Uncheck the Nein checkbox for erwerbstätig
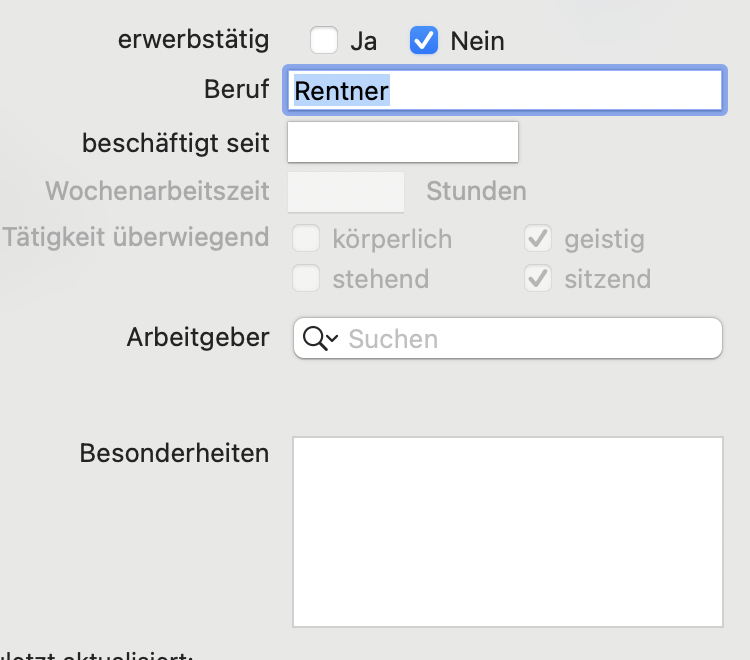Viewport: 750px width, 660px height. 424,40
